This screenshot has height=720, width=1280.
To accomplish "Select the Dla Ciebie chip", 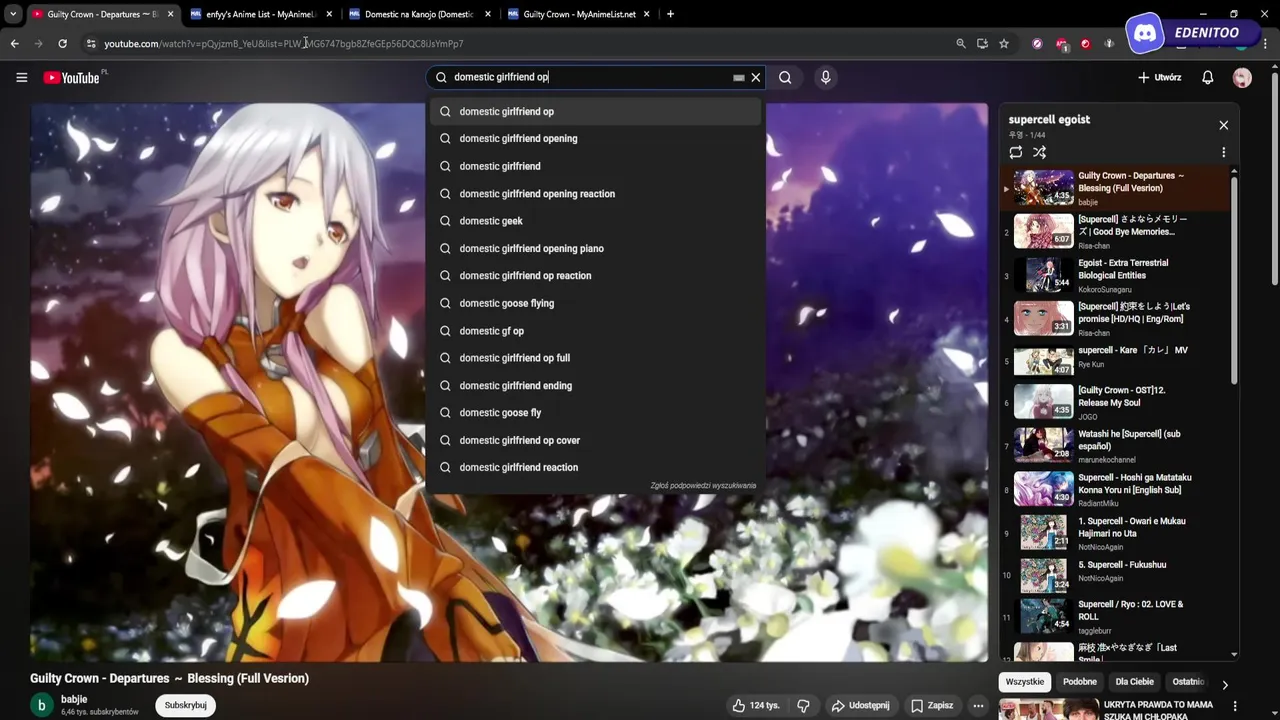I will pyautogui.click(x=1135, y=682).
